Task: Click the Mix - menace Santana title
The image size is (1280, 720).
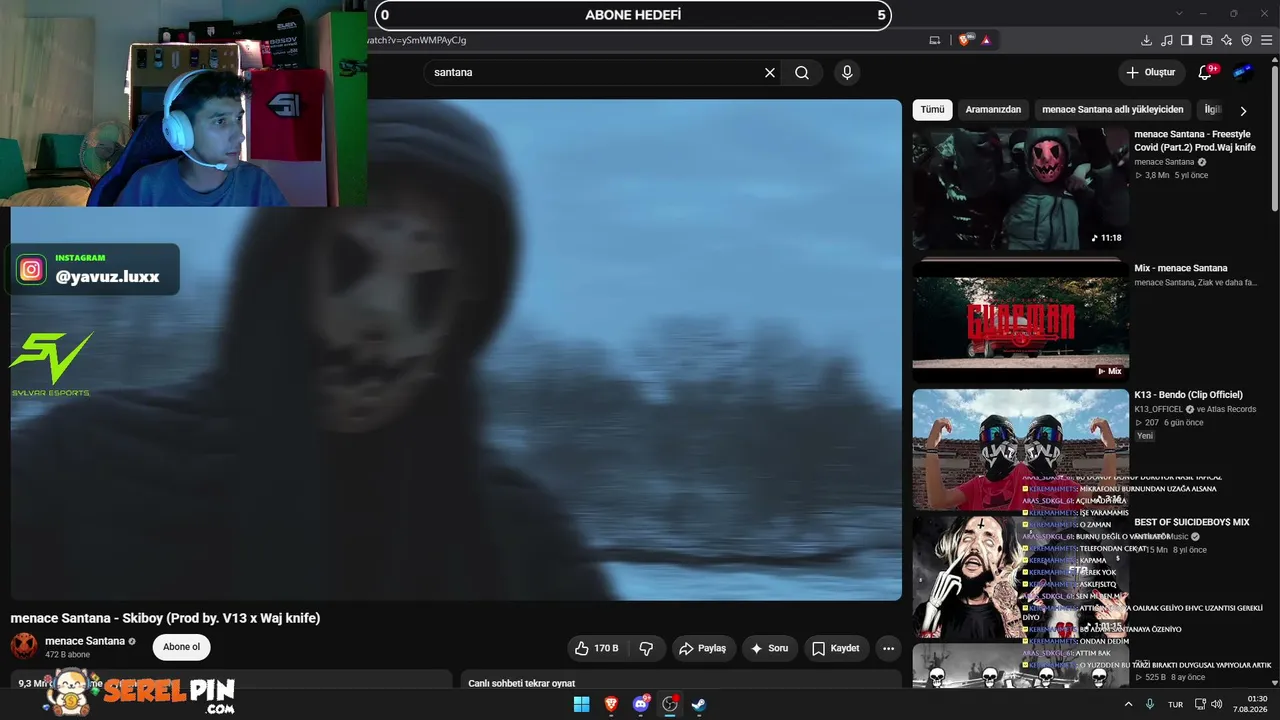Action: coord(1181,268)
